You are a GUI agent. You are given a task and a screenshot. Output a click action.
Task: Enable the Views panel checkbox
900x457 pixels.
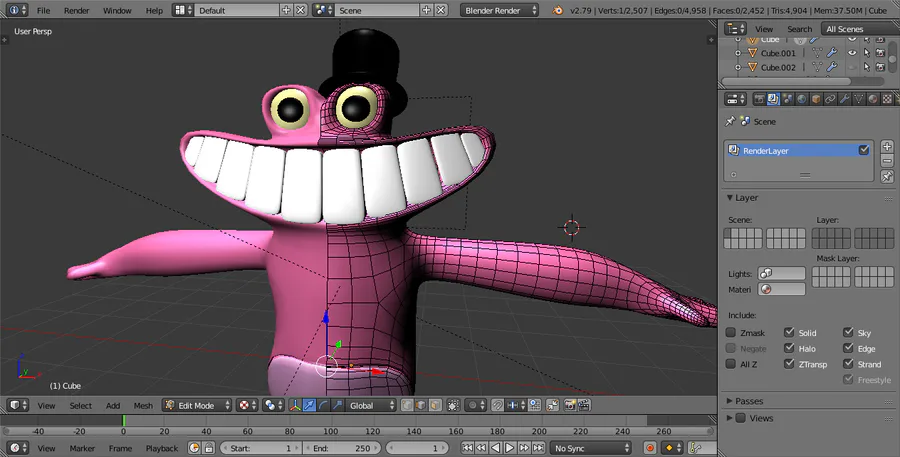[741, 418]
